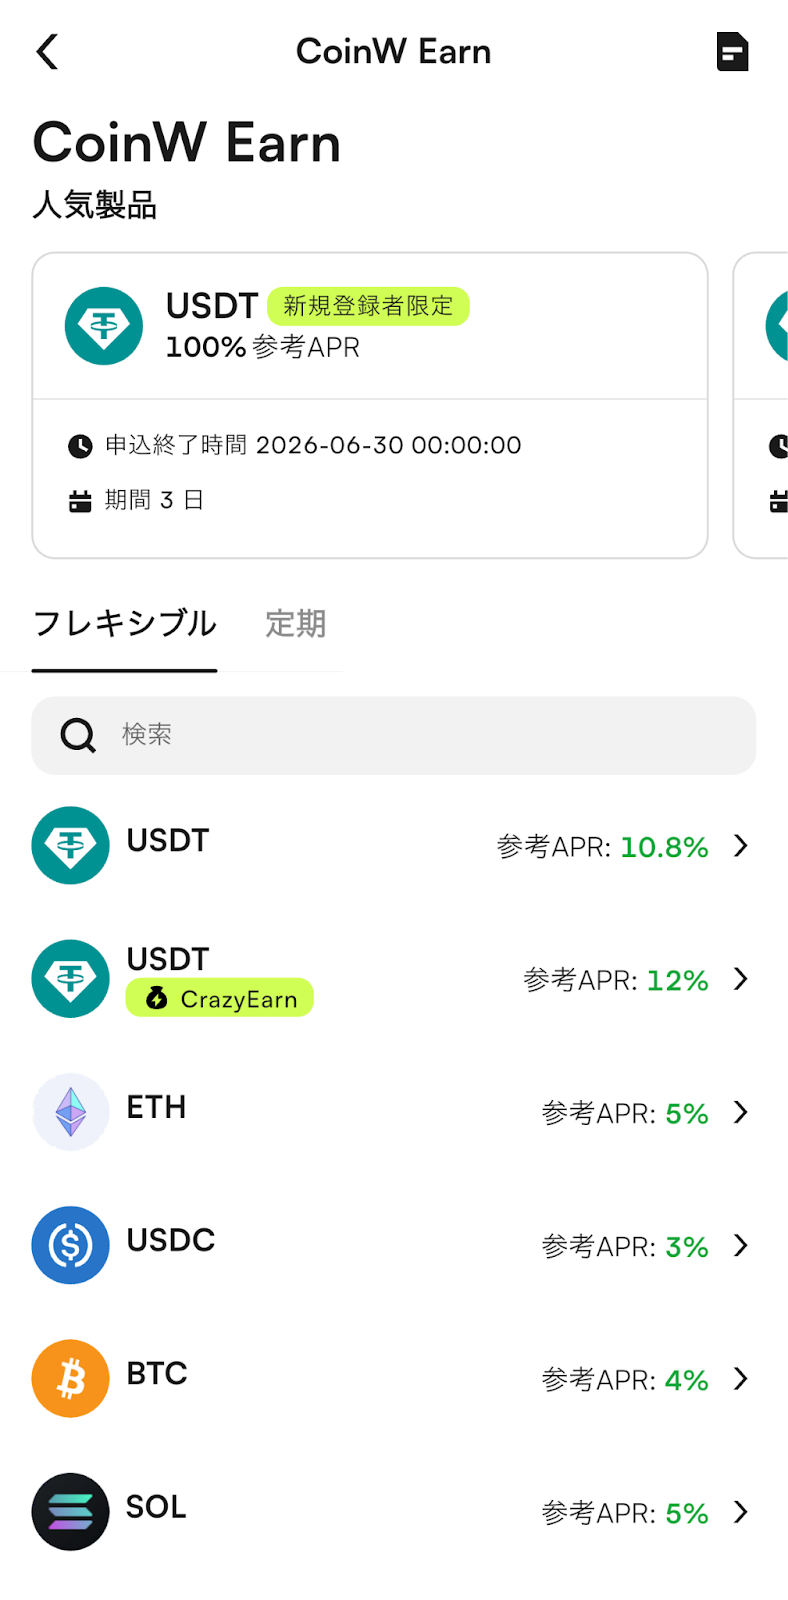Screen dimensions: 788x1600
Task: Tap the CrazyEarn badge
Action: tap(220, 999)
